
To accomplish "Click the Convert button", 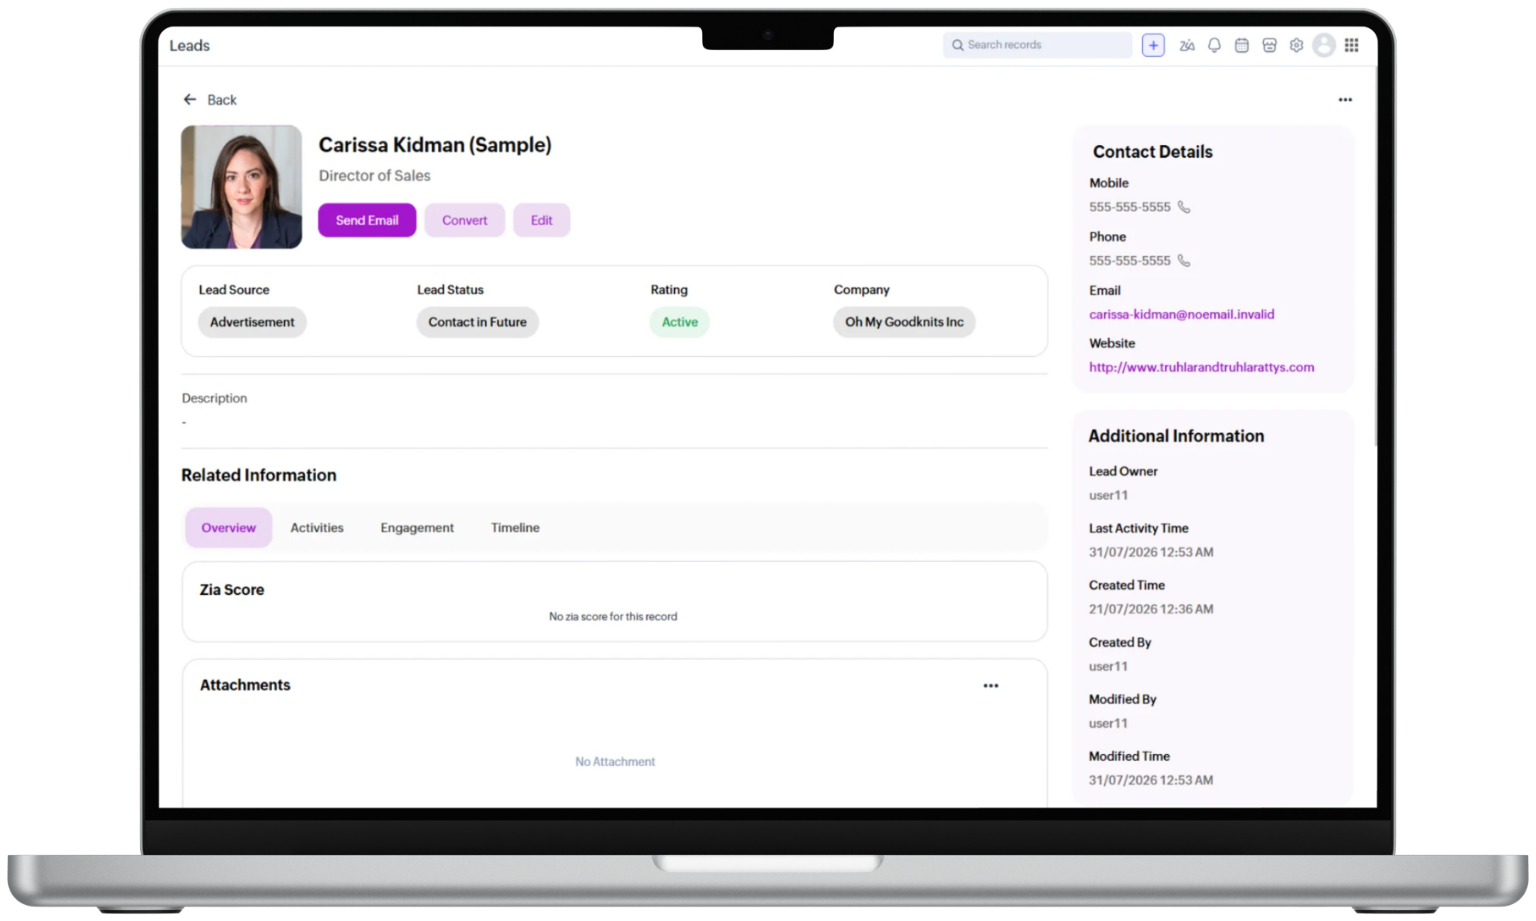I will pyautogui.click(x=465, y=220).
